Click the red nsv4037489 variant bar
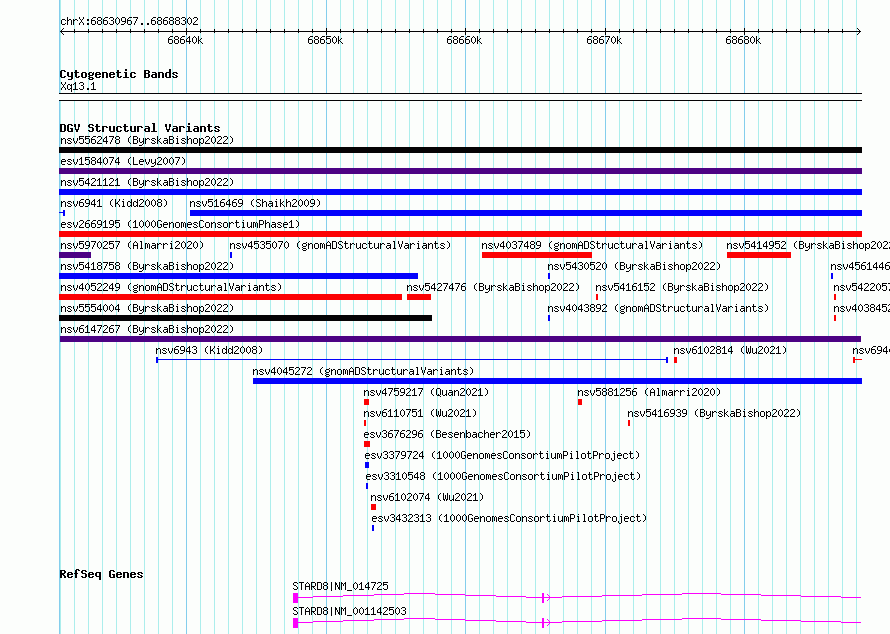Viewport: 890px width, 634px height. 536,255
